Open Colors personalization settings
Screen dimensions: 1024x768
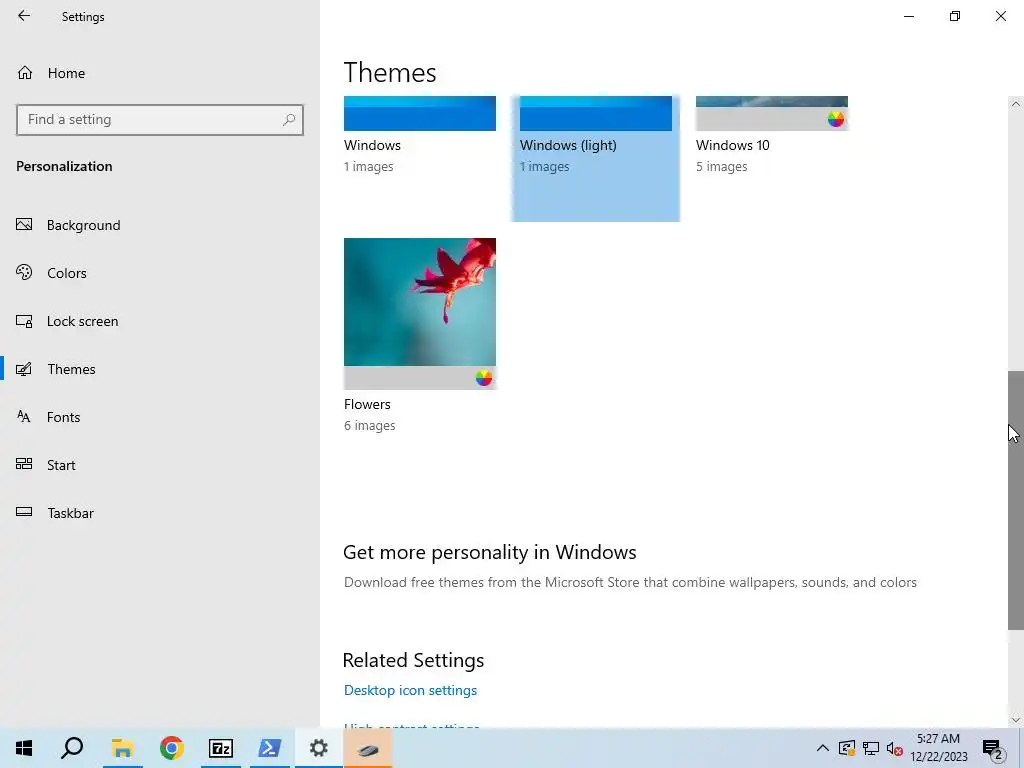[x=160, y=273]
